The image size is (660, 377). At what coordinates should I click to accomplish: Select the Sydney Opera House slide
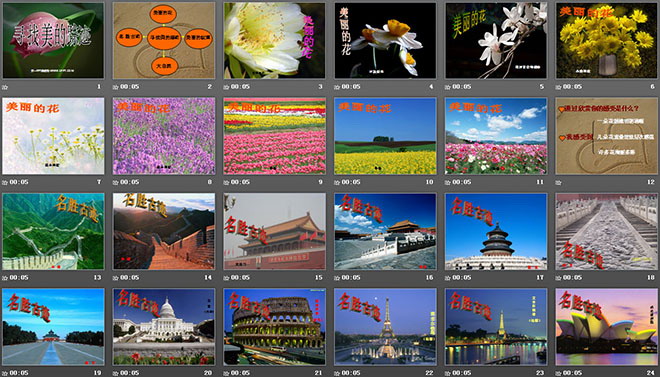[x=607, y=327]
